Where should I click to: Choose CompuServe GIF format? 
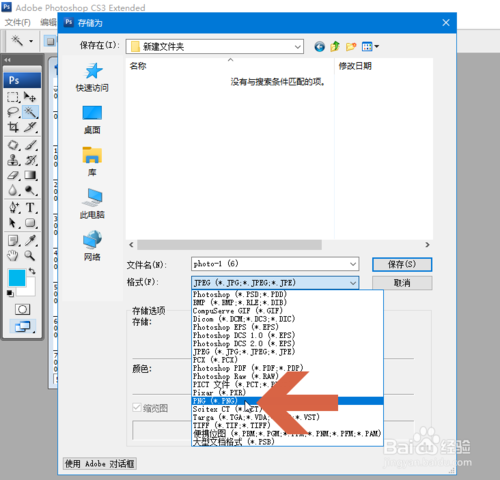point(288,311)
